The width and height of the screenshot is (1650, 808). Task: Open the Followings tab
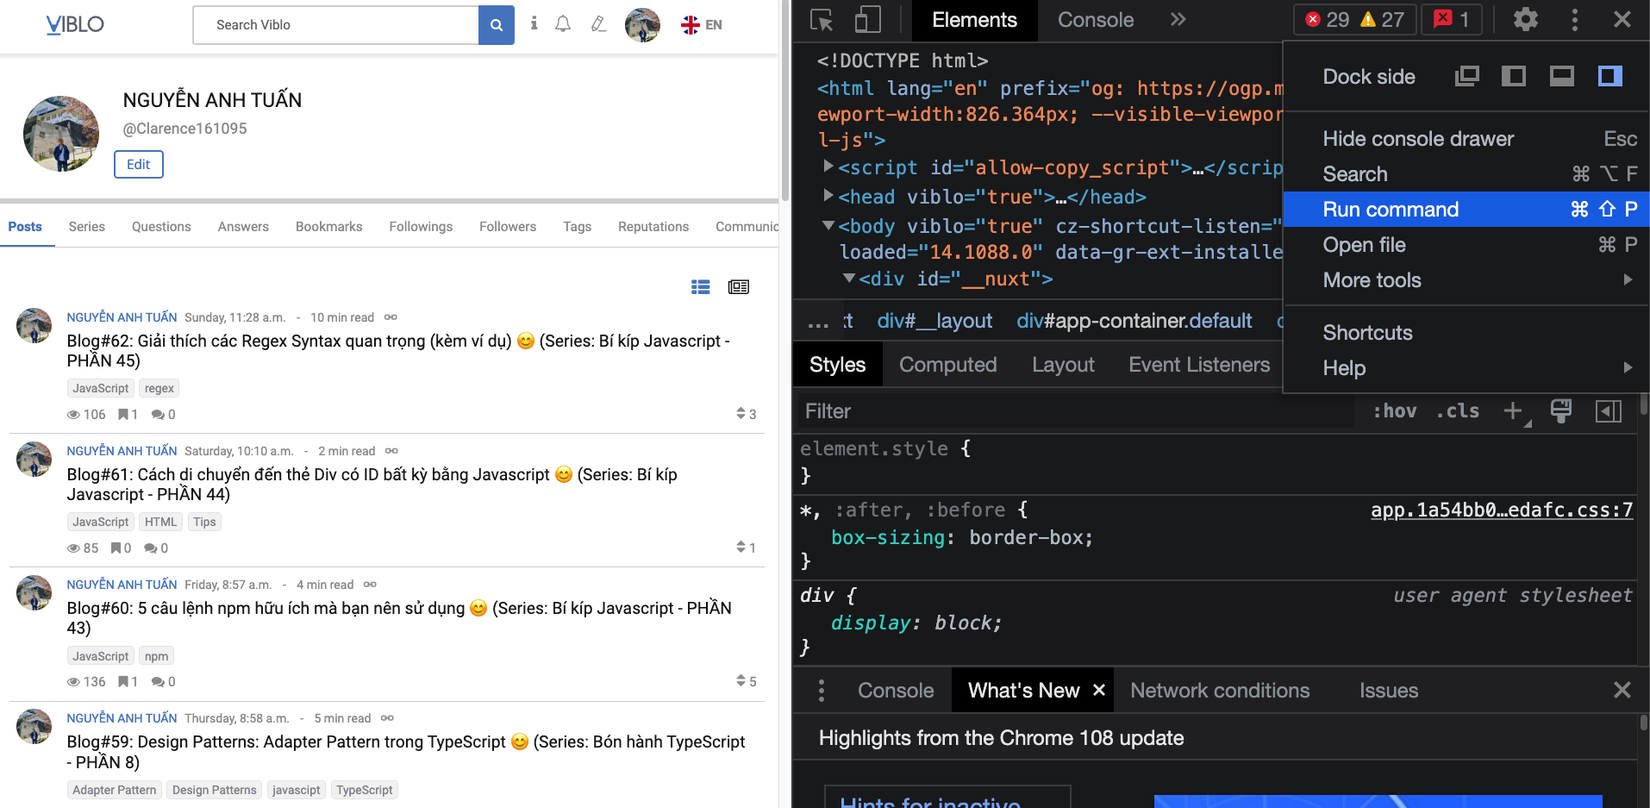[421, 227]
